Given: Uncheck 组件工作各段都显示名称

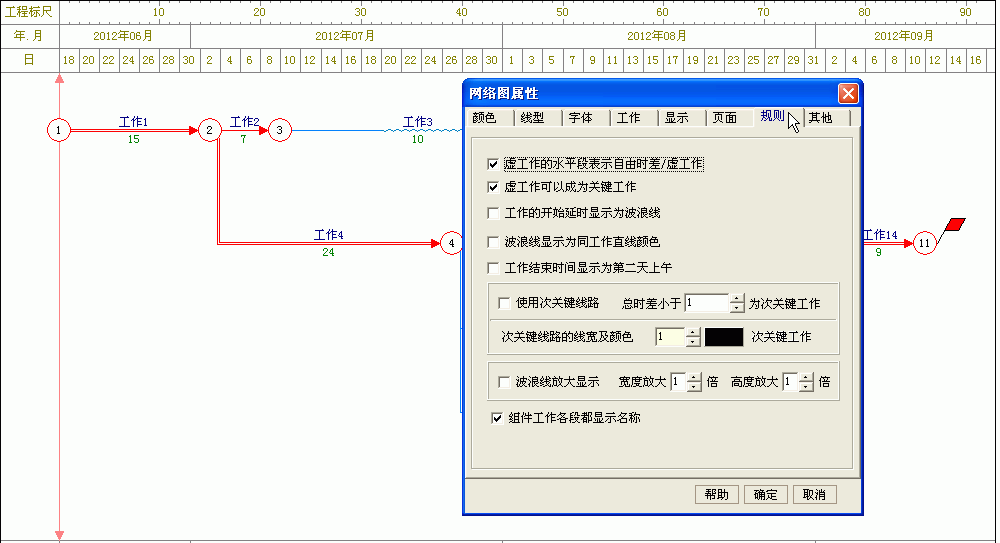Looking at the screenshot, I should point(497,419).
